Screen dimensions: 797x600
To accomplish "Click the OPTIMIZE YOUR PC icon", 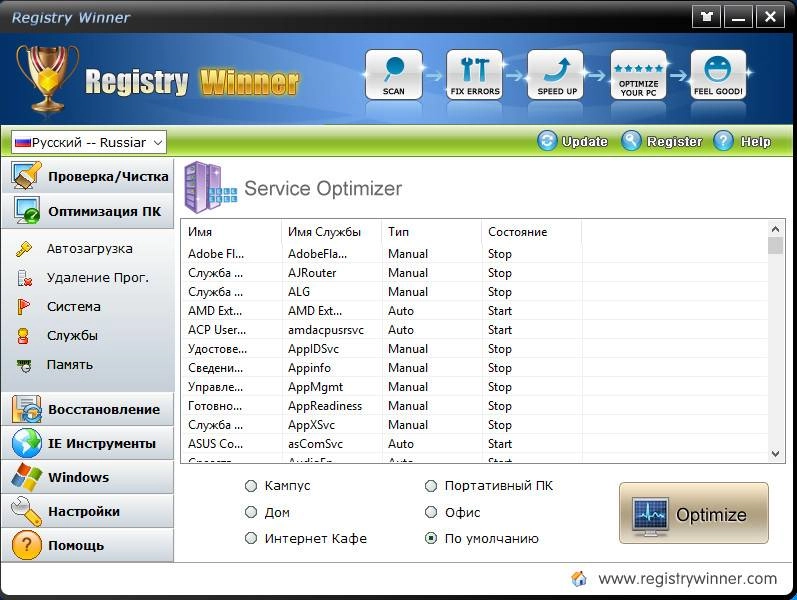I will point(638,74).
